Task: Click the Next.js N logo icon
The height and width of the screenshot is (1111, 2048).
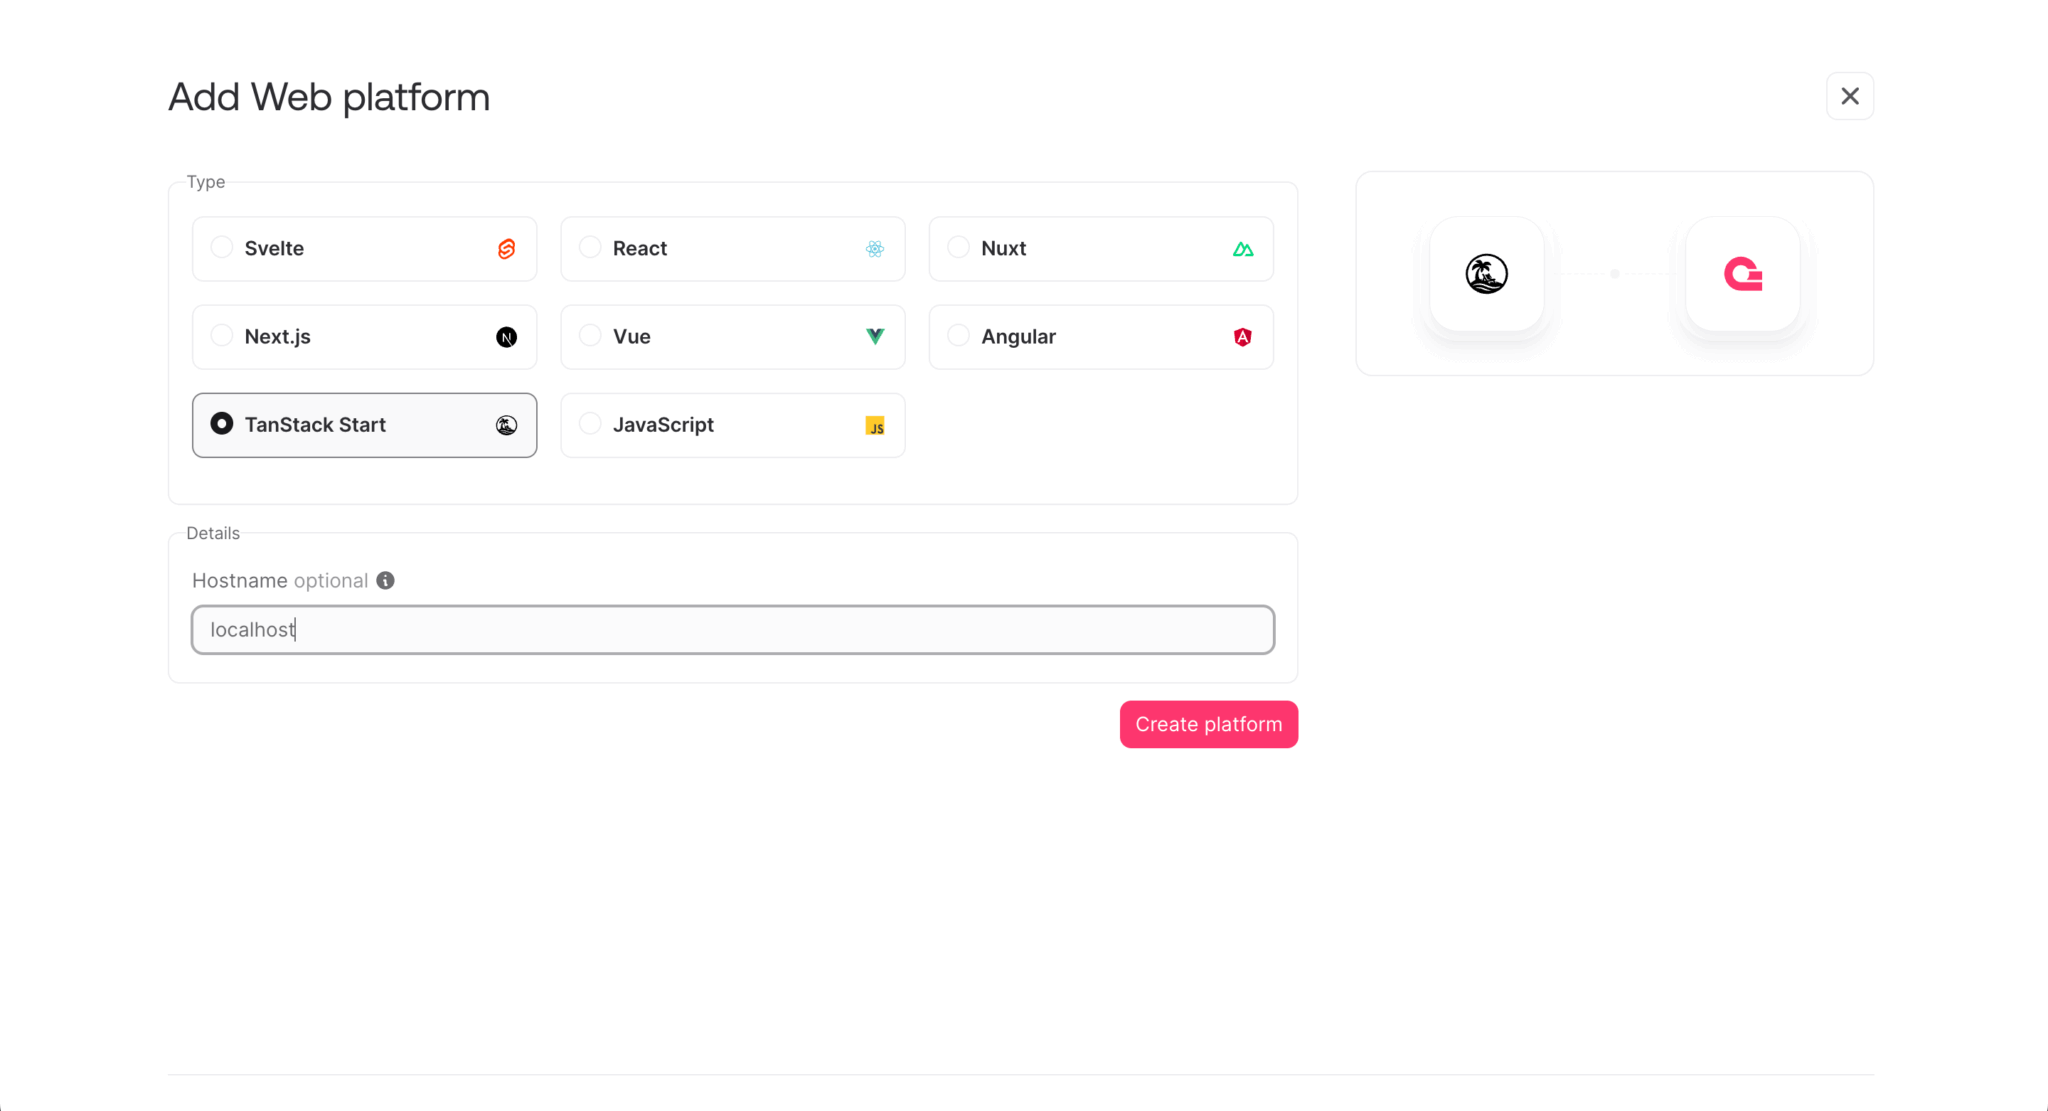Action: point(507,337)
